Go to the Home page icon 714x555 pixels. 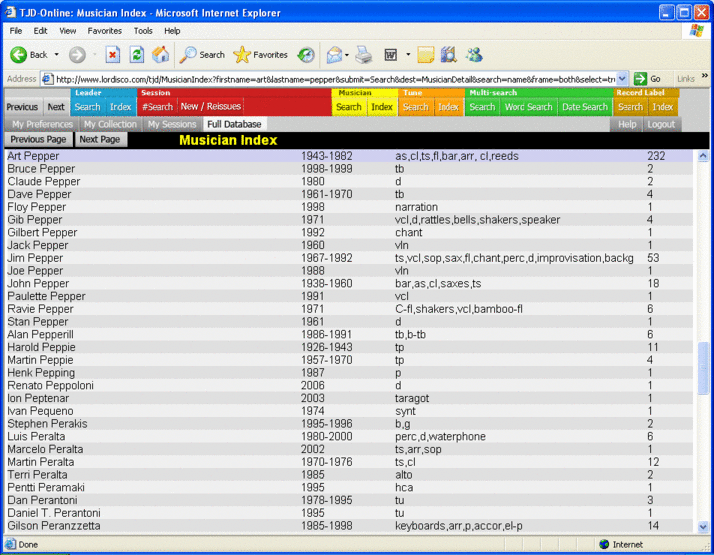point(160,55)
